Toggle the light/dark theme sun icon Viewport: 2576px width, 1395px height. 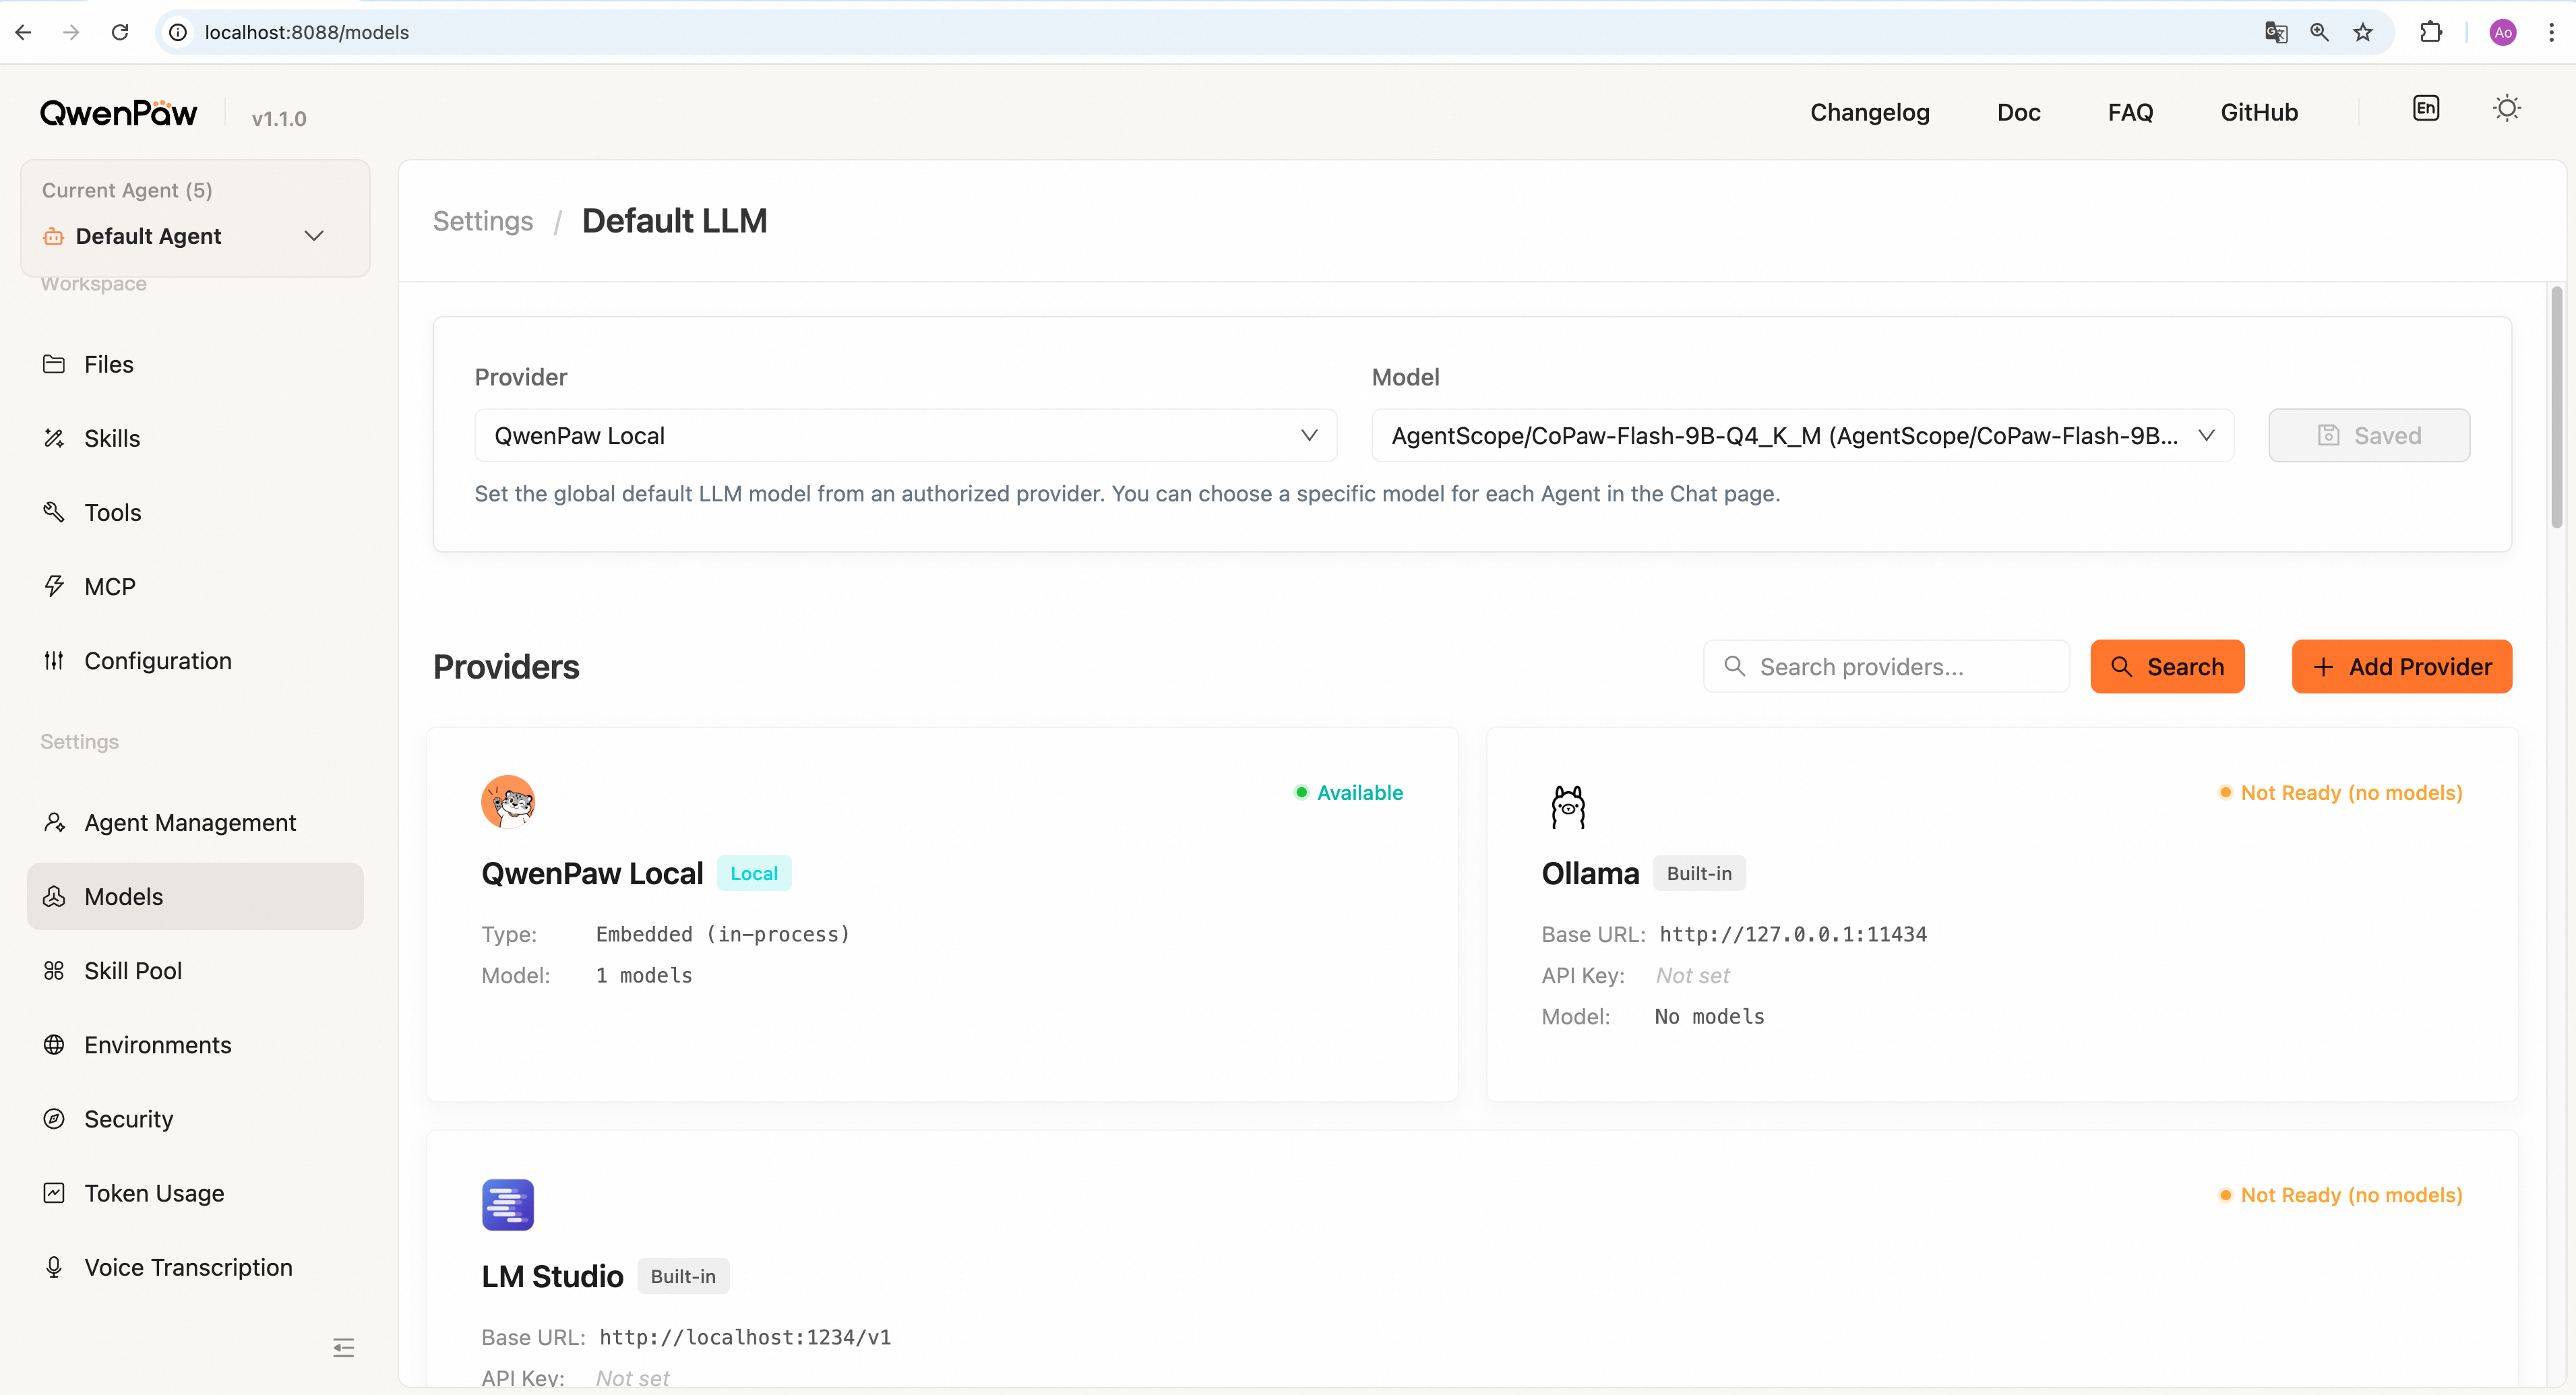coord(2506,108)
